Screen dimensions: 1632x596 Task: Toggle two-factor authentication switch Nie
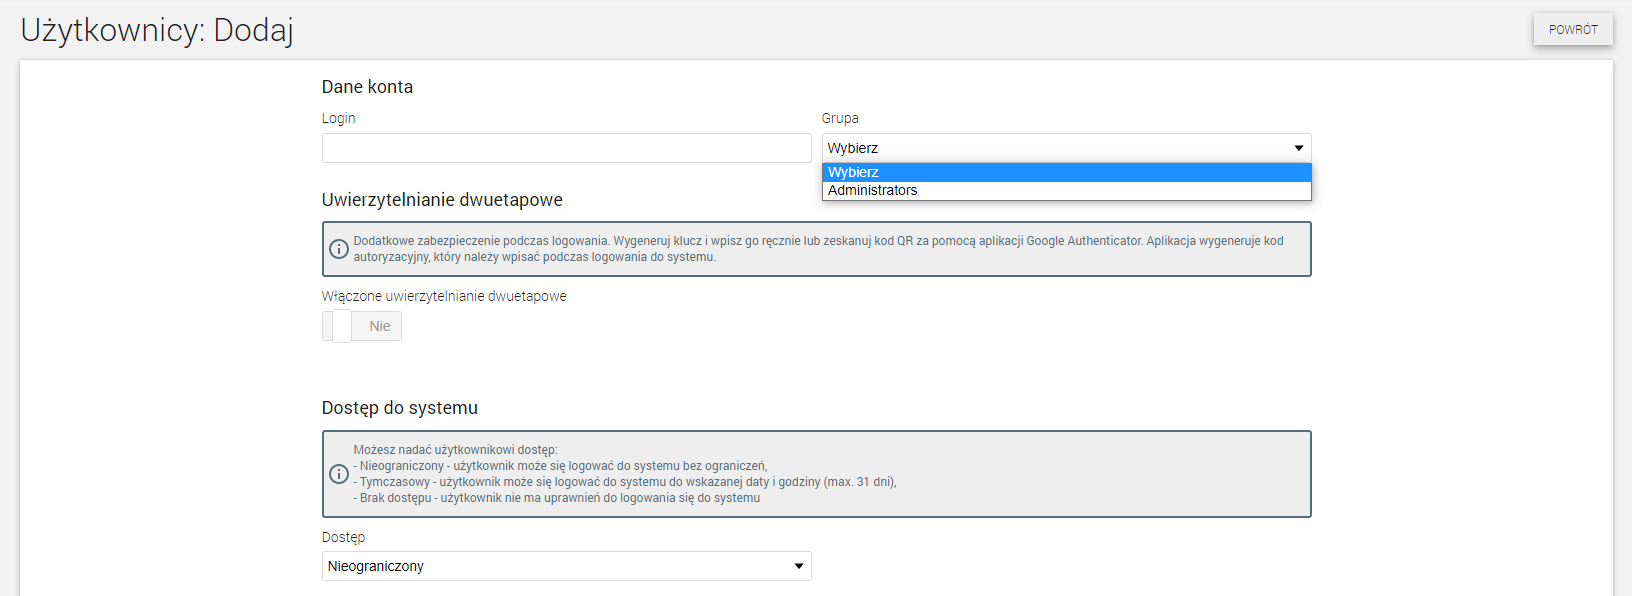[x=361, y=326]
